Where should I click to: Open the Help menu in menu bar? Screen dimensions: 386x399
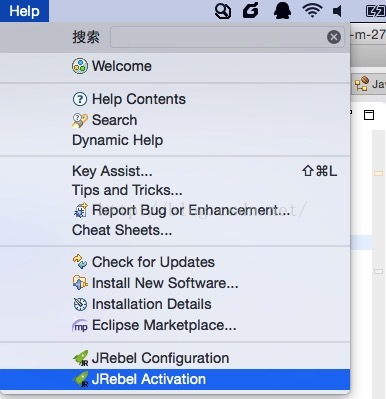[24, 11]
